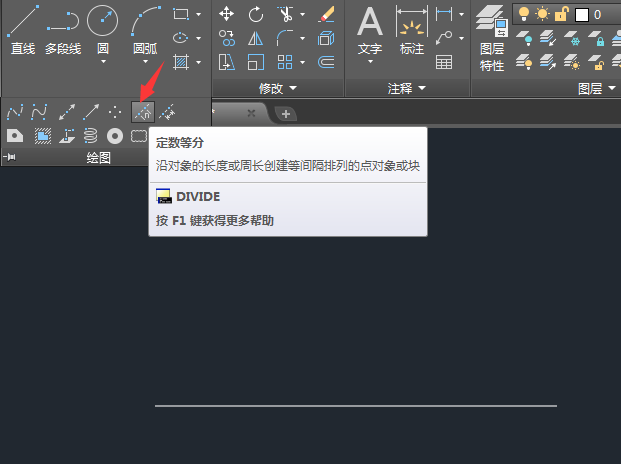Viewport: 621px width, 464px height.
Task: Start the Text (文字) tool
Action: 370,30
